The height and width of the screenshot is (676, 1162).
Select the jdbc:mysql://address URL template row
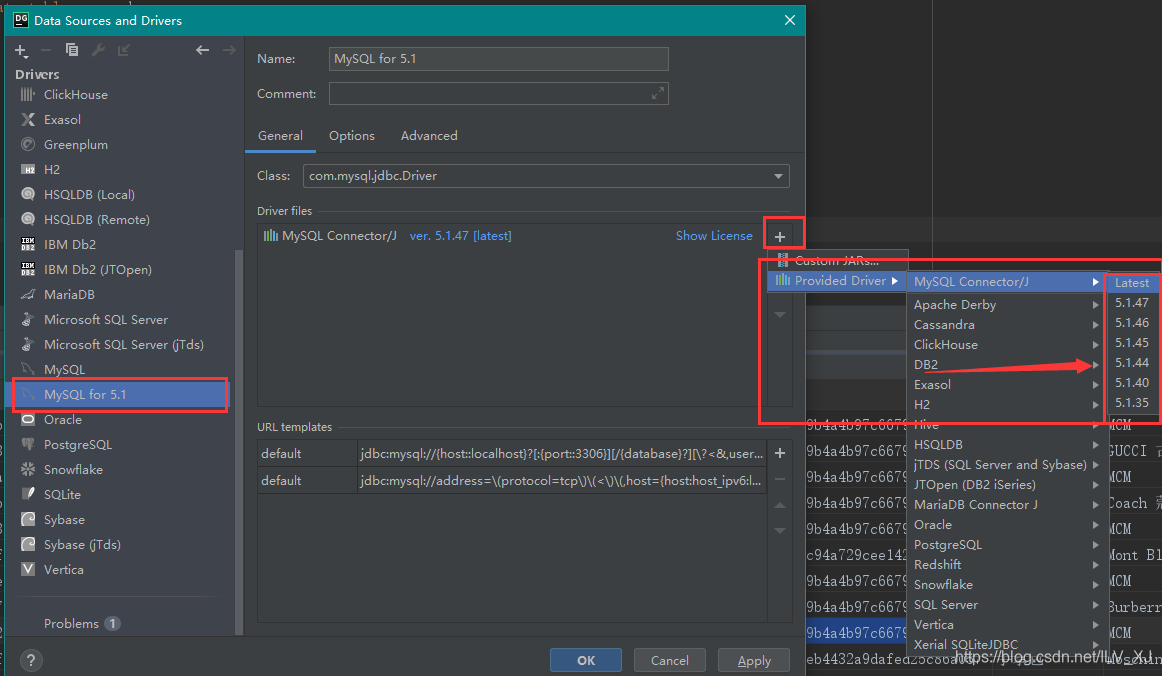(x=512, y=480)
